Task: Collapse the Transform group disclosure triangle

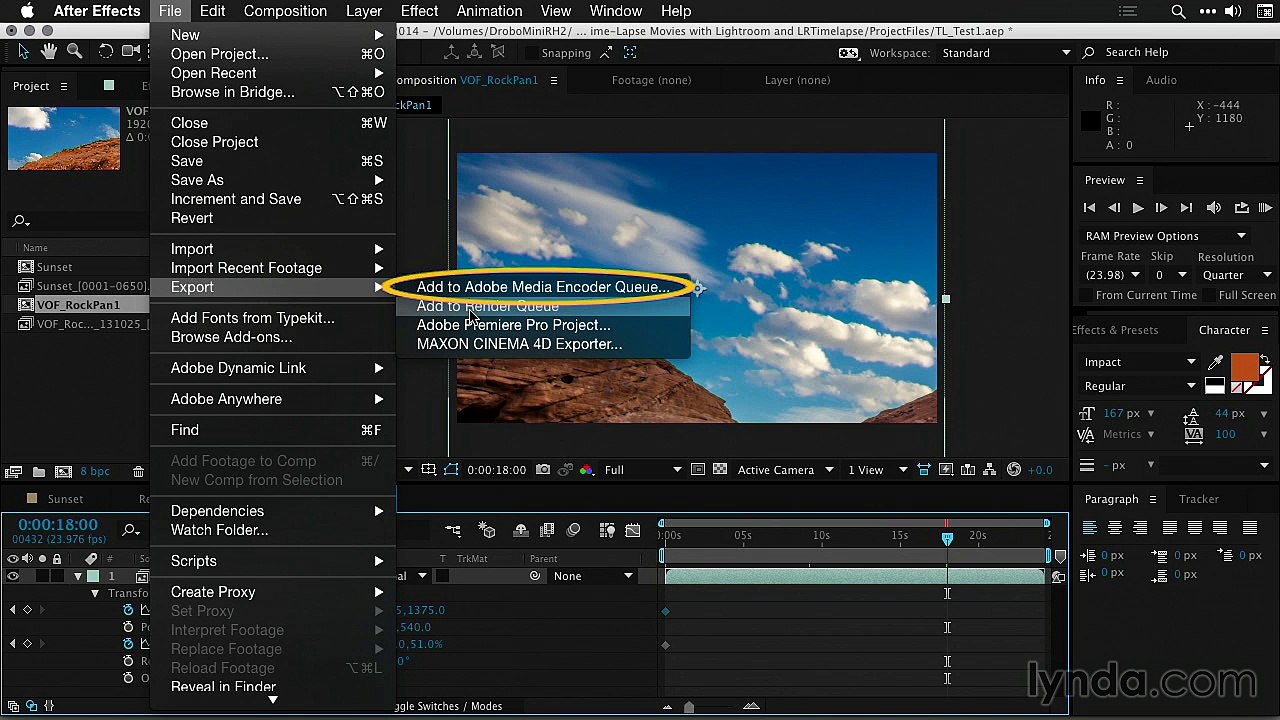Action: pyautogui.click(x=95, y=593)
